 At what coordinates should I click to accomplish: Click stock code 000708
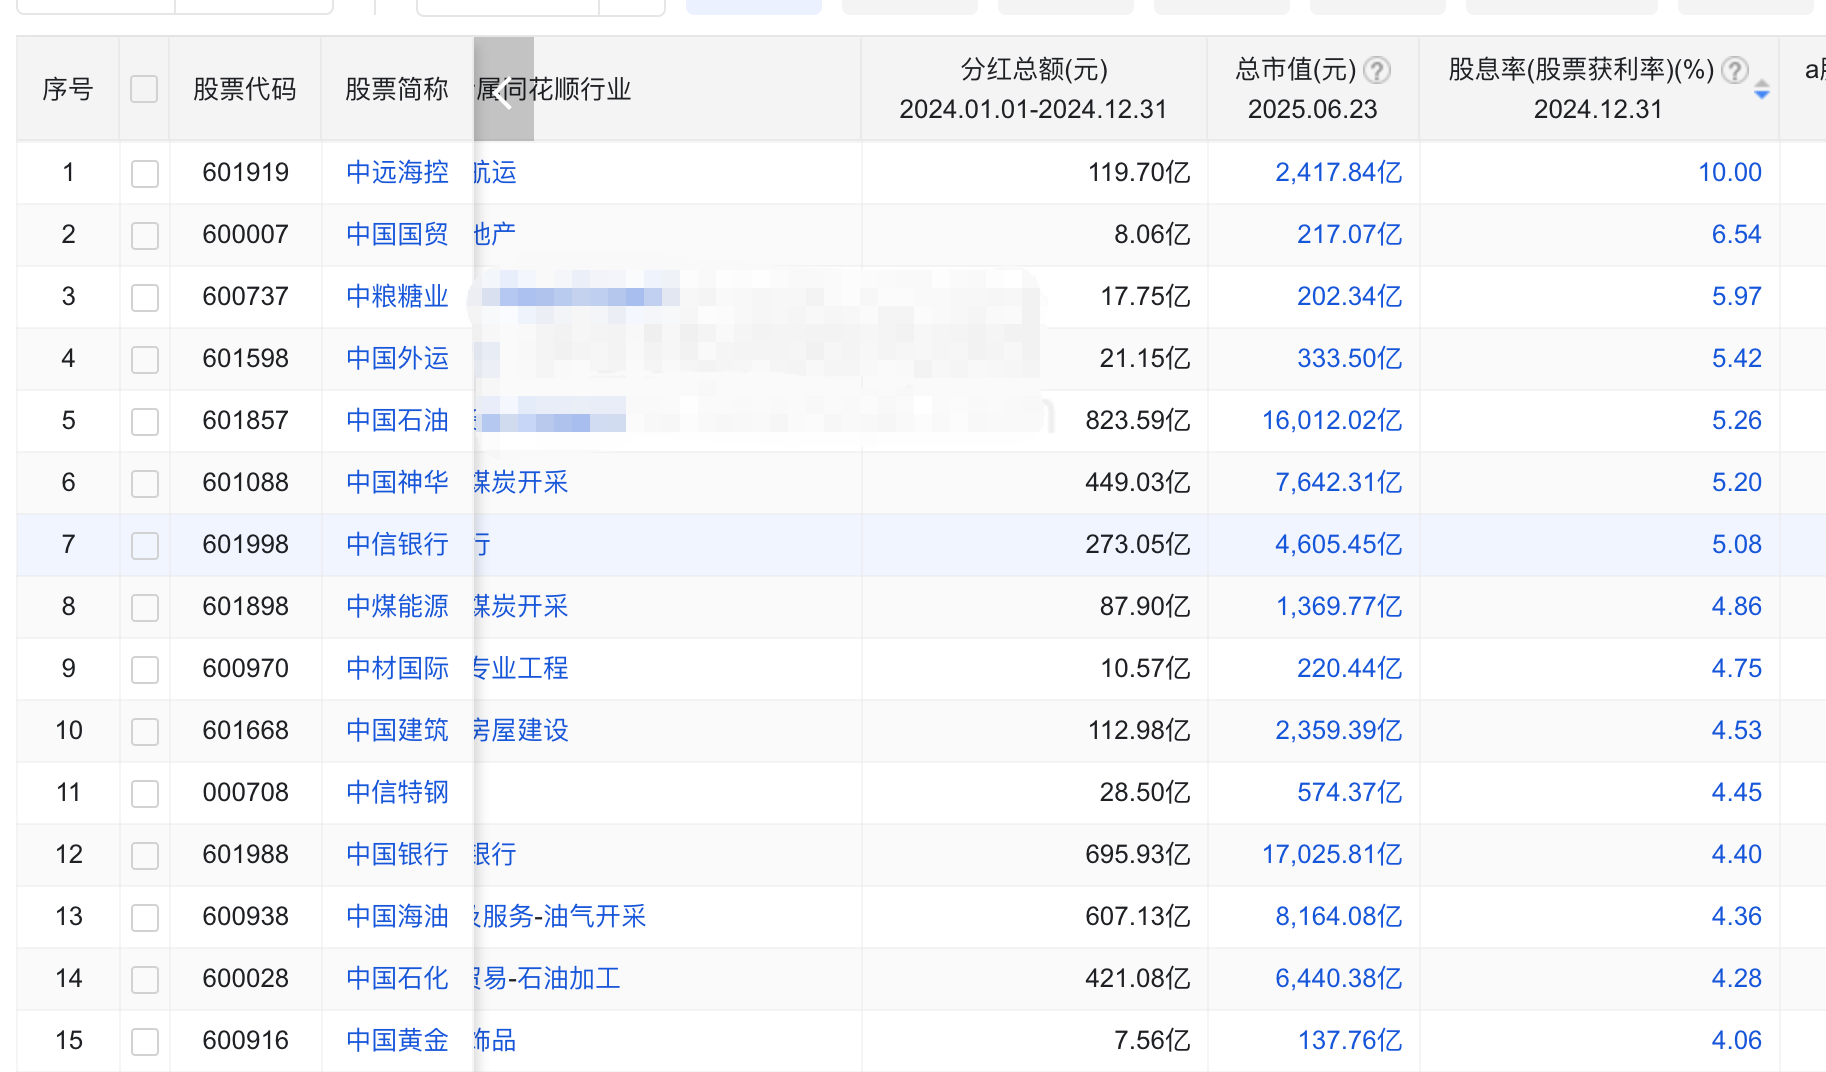click(246, 792)
